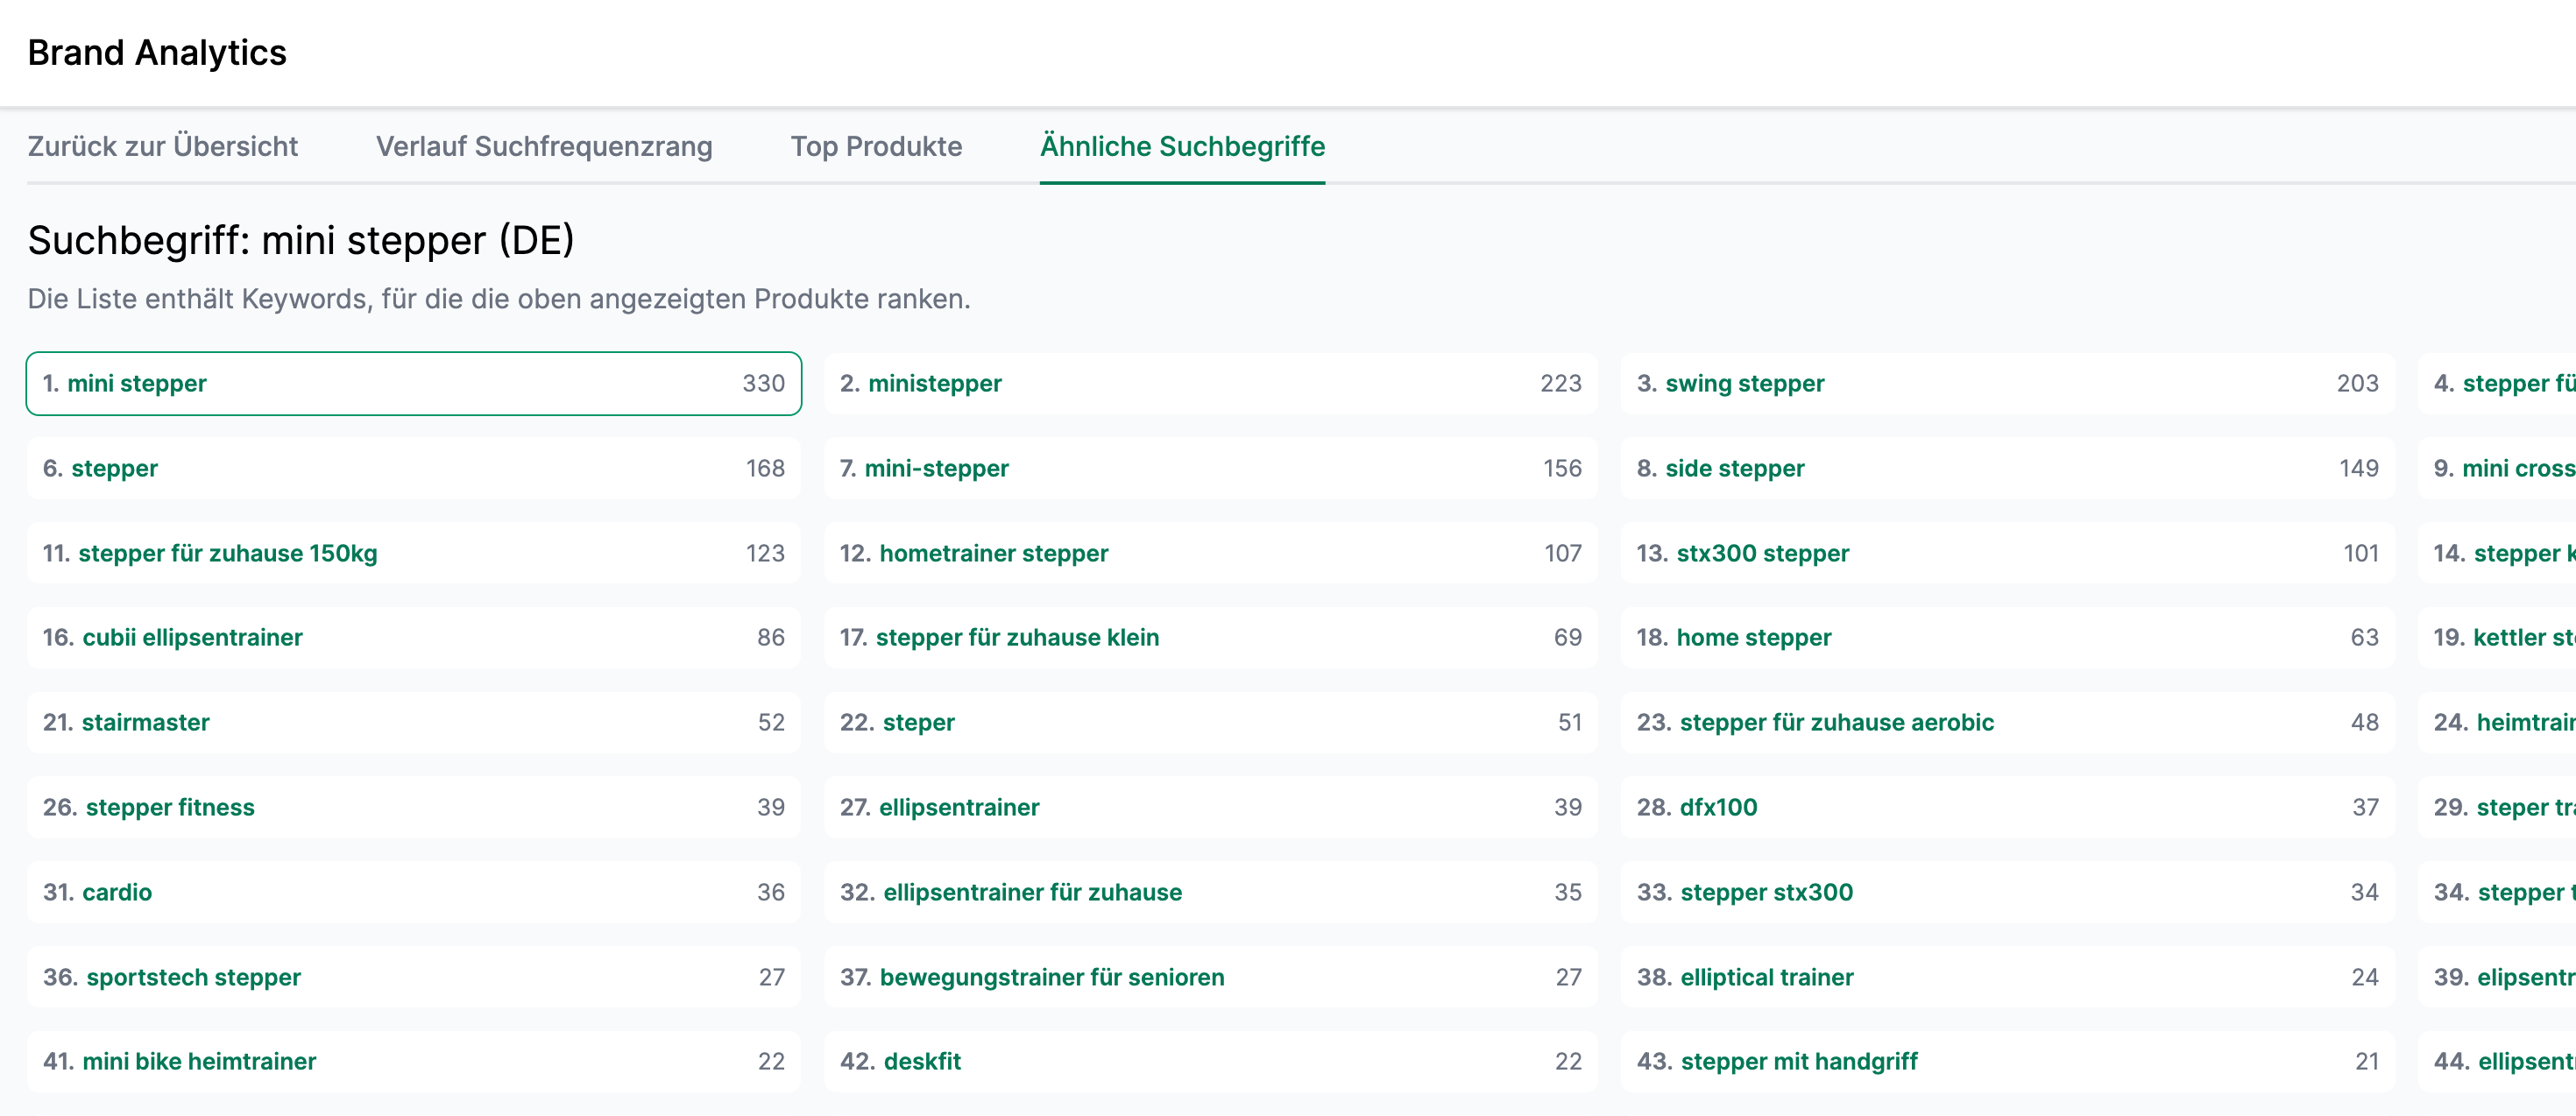Select the Ähnliche Suchbegriffe tab
The width and height of the screenshot is (2576, 1116).
(1182, 146)
